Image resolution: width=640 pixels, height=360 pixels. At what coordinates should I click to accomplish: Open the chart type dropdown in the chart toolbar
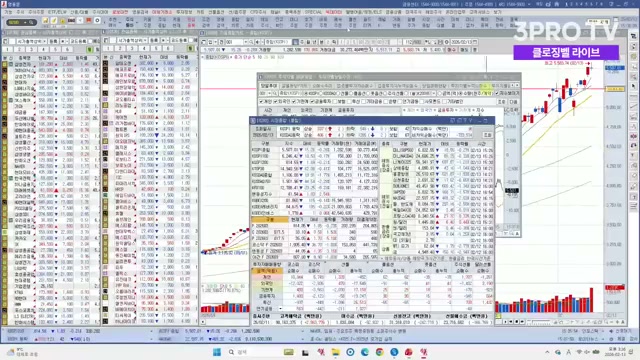tap(215, 42)
